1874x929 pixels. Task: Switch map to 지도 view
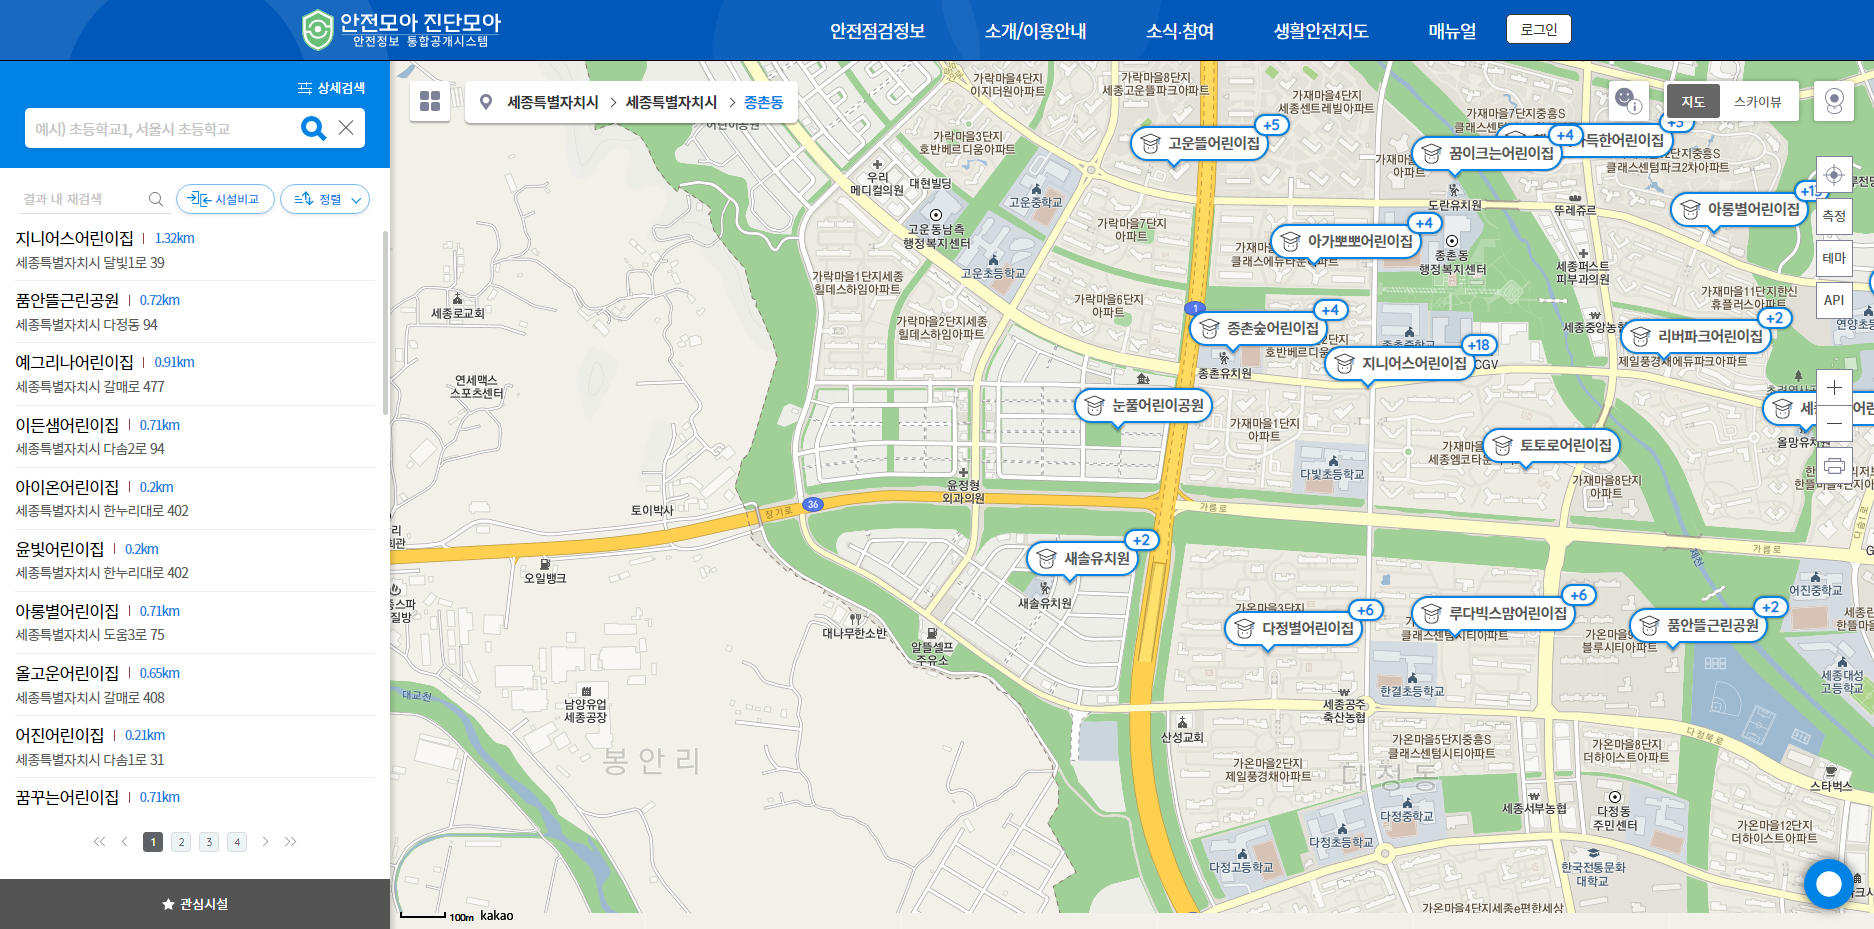click(x=1693, y=101)
